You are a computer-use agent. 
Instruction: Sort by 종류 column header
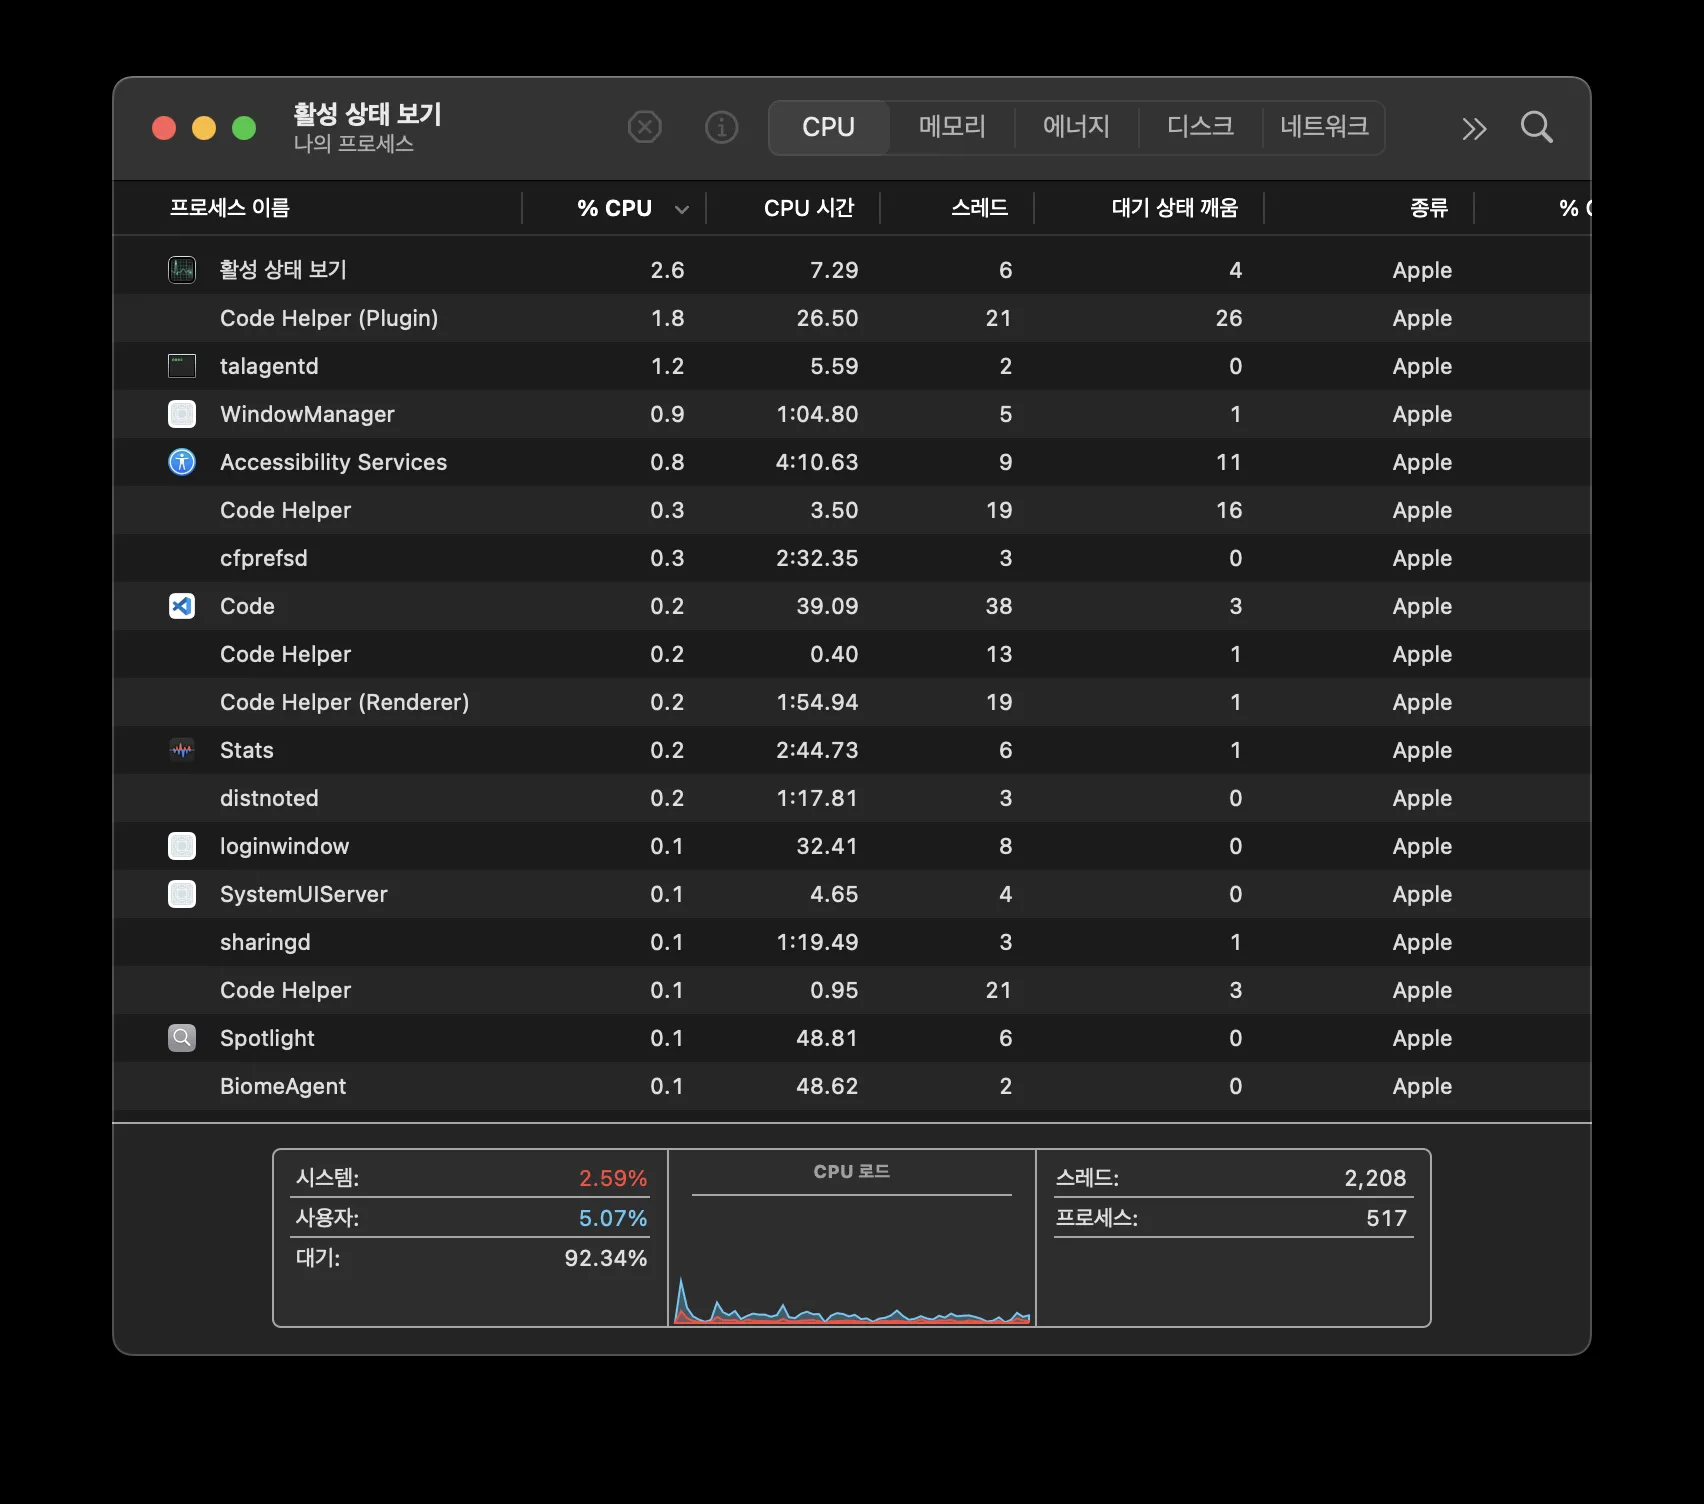1370,208
